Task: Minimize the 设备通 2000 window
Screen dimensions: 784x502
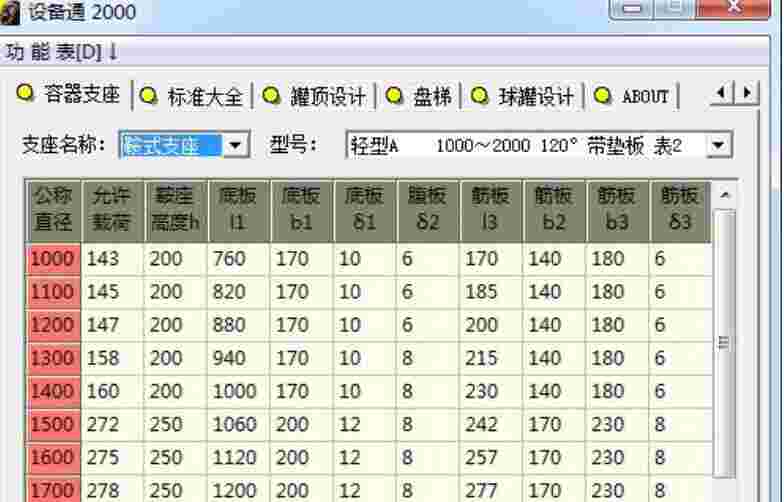Action: pyautogui.click(x=632, y=8)
